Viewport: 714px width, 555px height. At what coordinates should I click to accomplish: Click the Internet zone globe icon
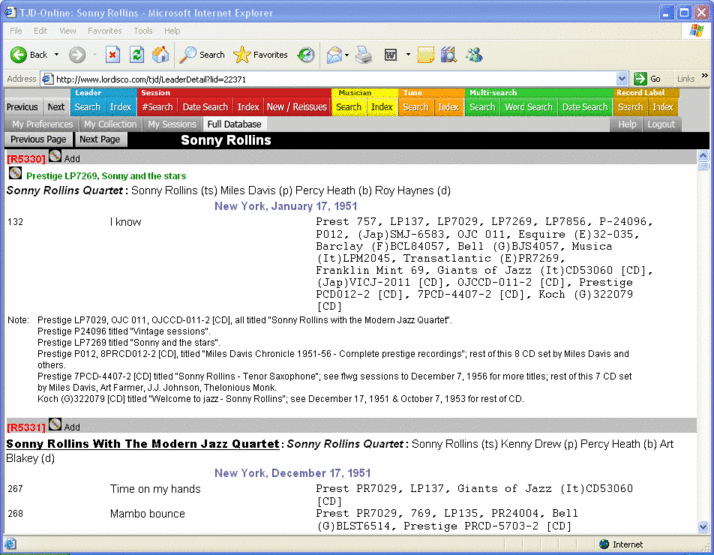click(x=604, y=544)
